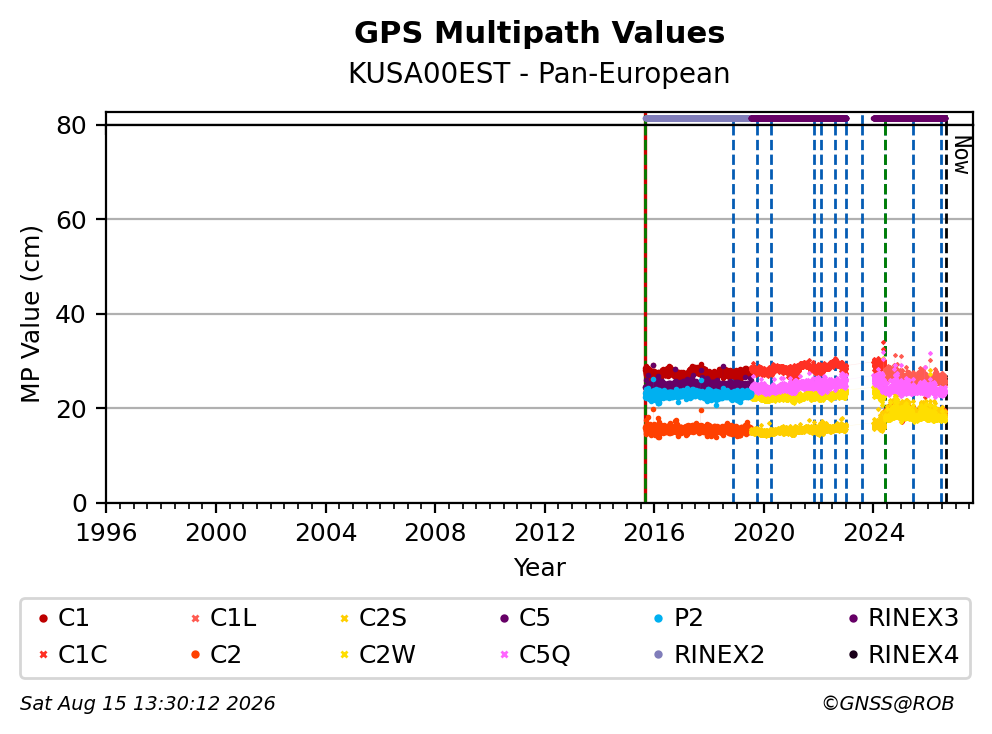The width and height of the screenshot is (992, 734).
Task: Click the ©GNSS@ROB credit text
Action: pos(888,703)
